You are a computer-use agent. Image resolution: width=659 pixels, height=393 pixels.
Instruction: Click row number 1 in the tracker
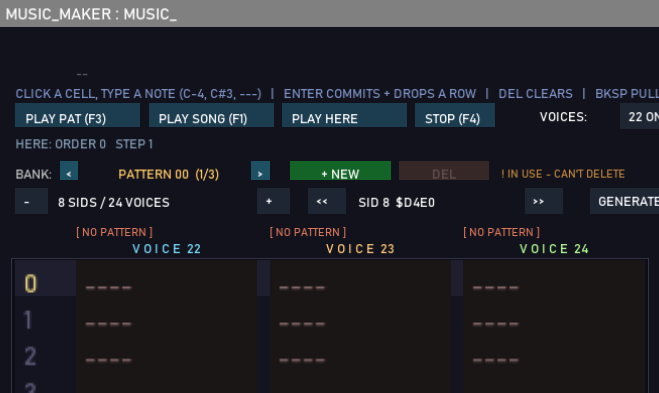click(28, 320)
